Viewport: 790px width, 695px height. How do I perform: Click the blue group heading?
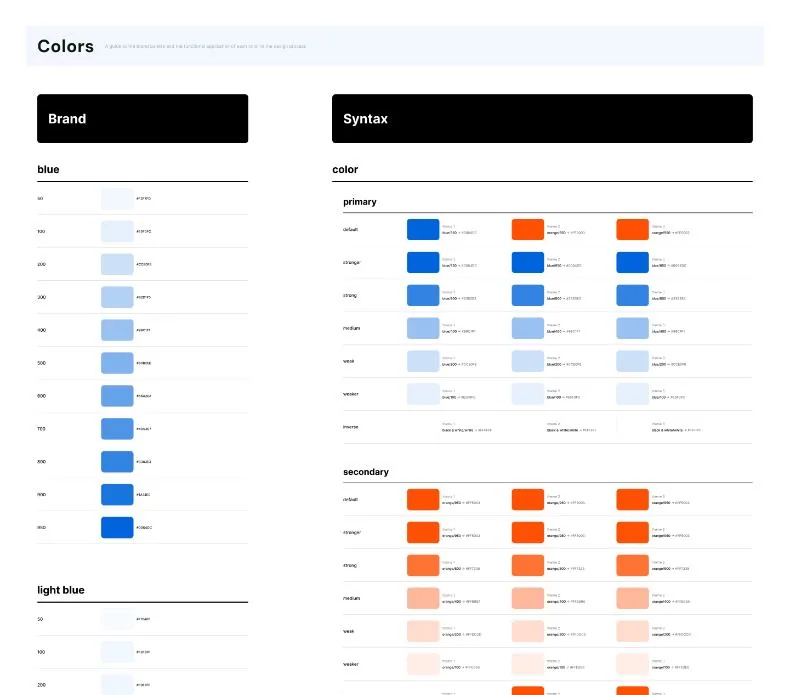[48, 169]
